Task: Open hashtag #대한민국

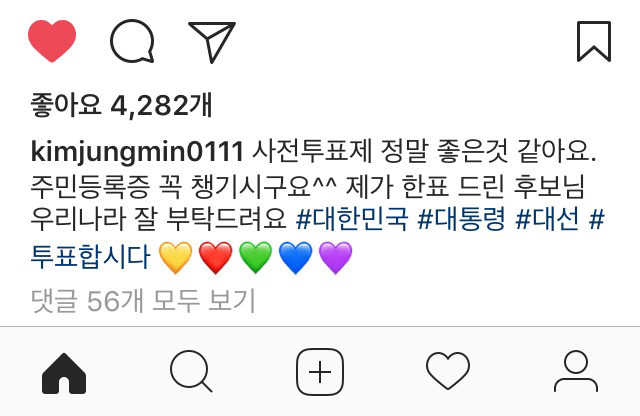Action: [x=352, y=220]
